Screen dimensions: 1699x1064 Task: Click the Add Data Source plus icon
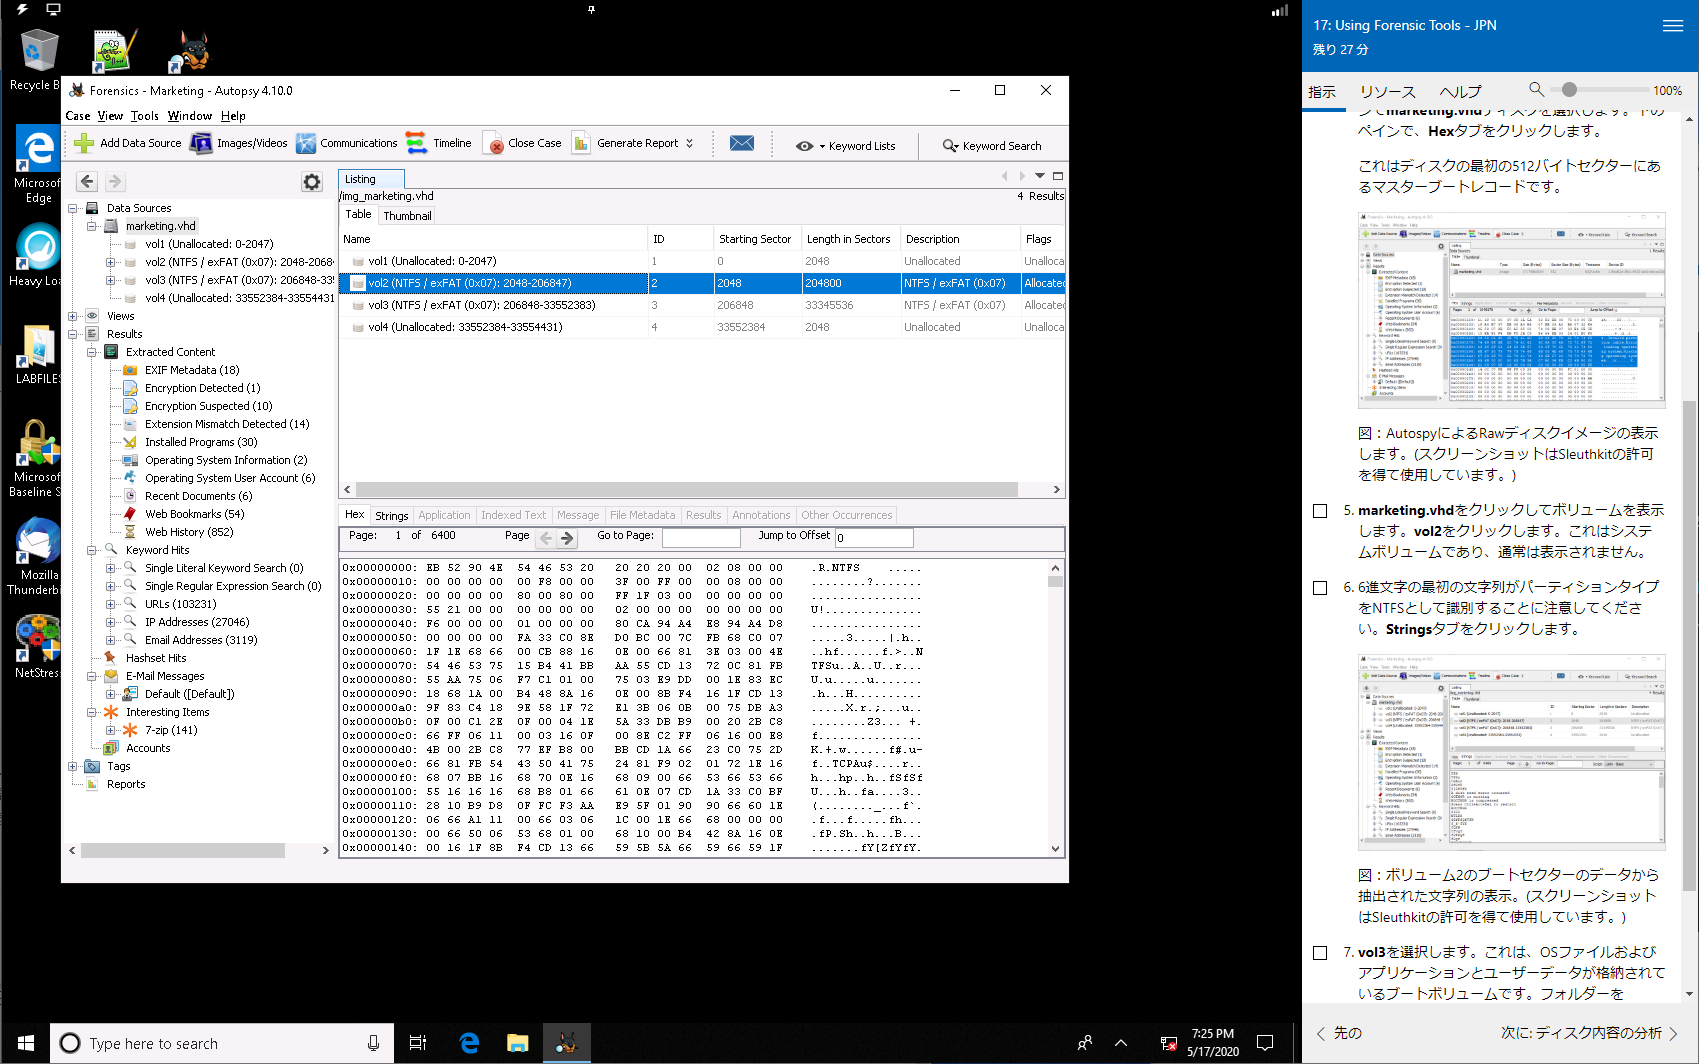(x=85, y=144)
